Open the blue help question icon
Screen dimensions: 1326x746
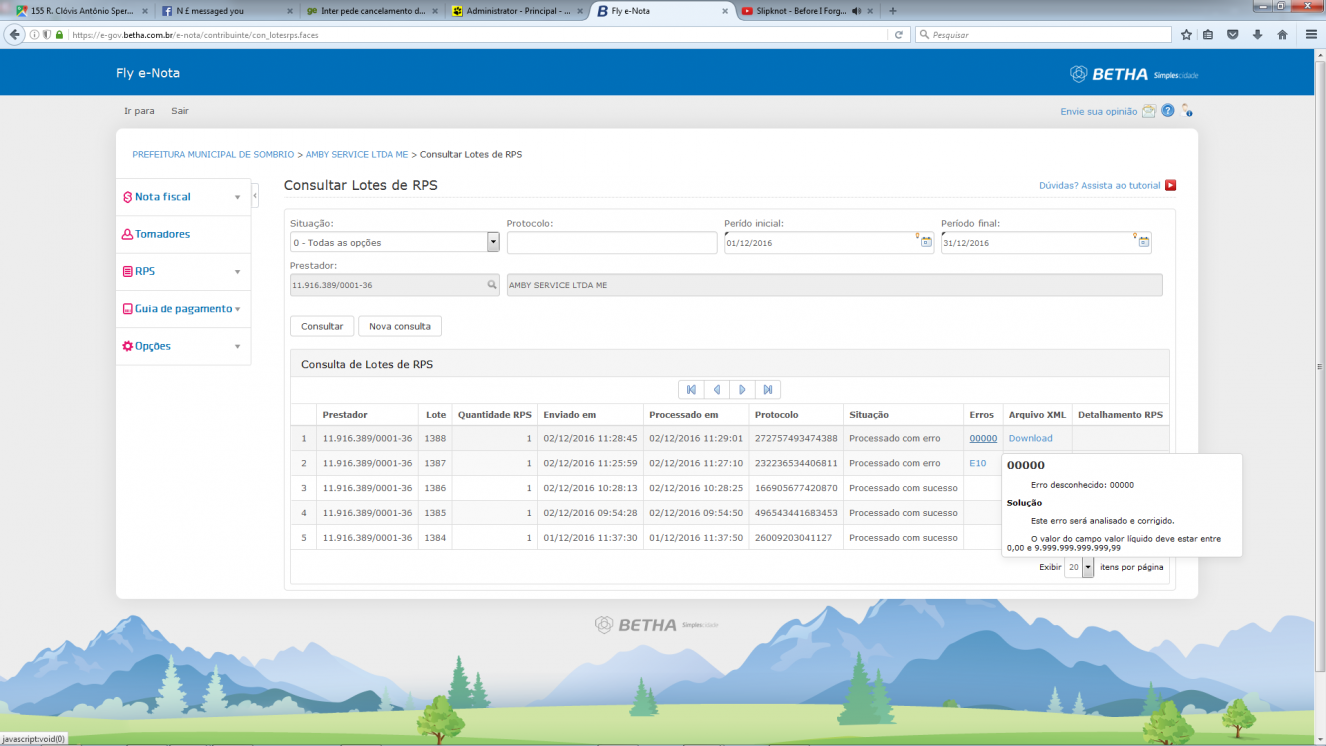click(1167, 111)
